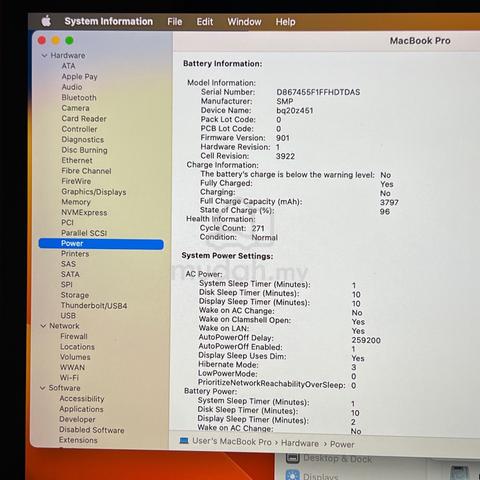Click the Displays settings icon

coord(292,475)
